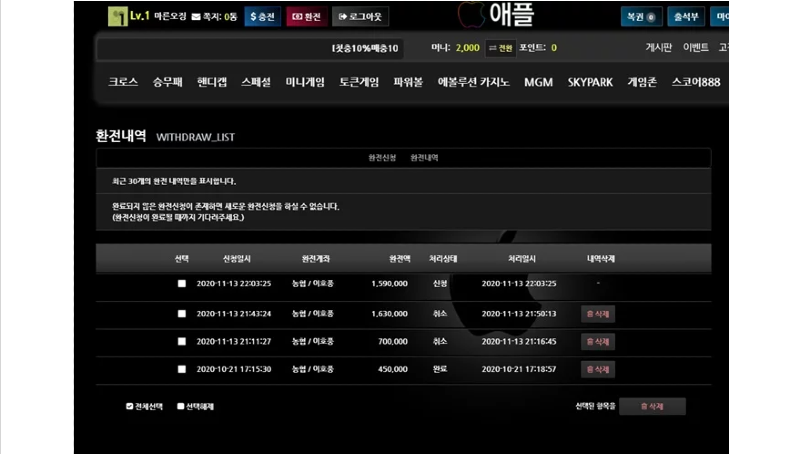Click the 환전 withdraw button in header
This screenshot has width=800, height=454.
(306, 17)
